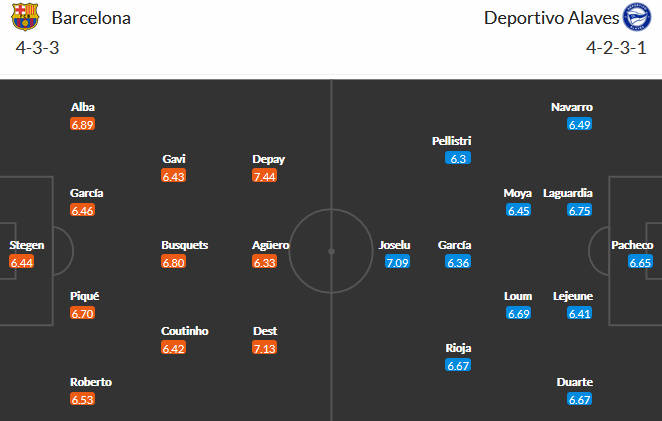This screenshot has height=421, width=662.
Task: Click Rioja's 6.67 rating badge
Action: pyautogui.click(x=459, y=365)
